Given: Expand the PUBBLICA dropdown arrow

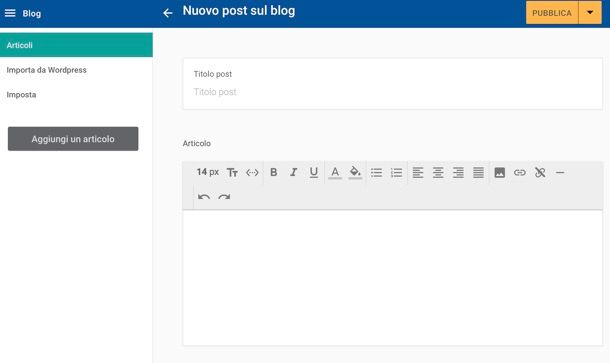Looking at the screenshot, I should pyautogui.click(x=590, y=13).
